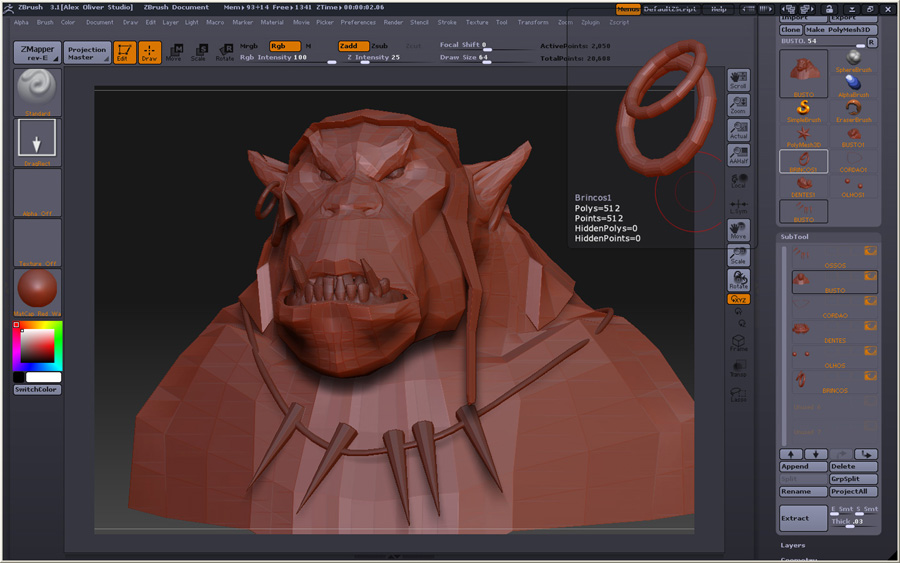Pick the EraserBrush tool
Viewport: 900px width, 563px height.
pyautogui.click(x=853, y=109)
